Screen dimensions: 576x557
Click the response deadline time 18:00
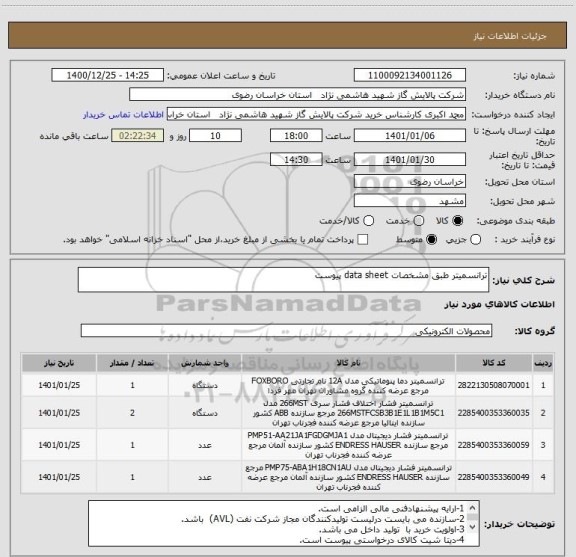pos(296,136)
